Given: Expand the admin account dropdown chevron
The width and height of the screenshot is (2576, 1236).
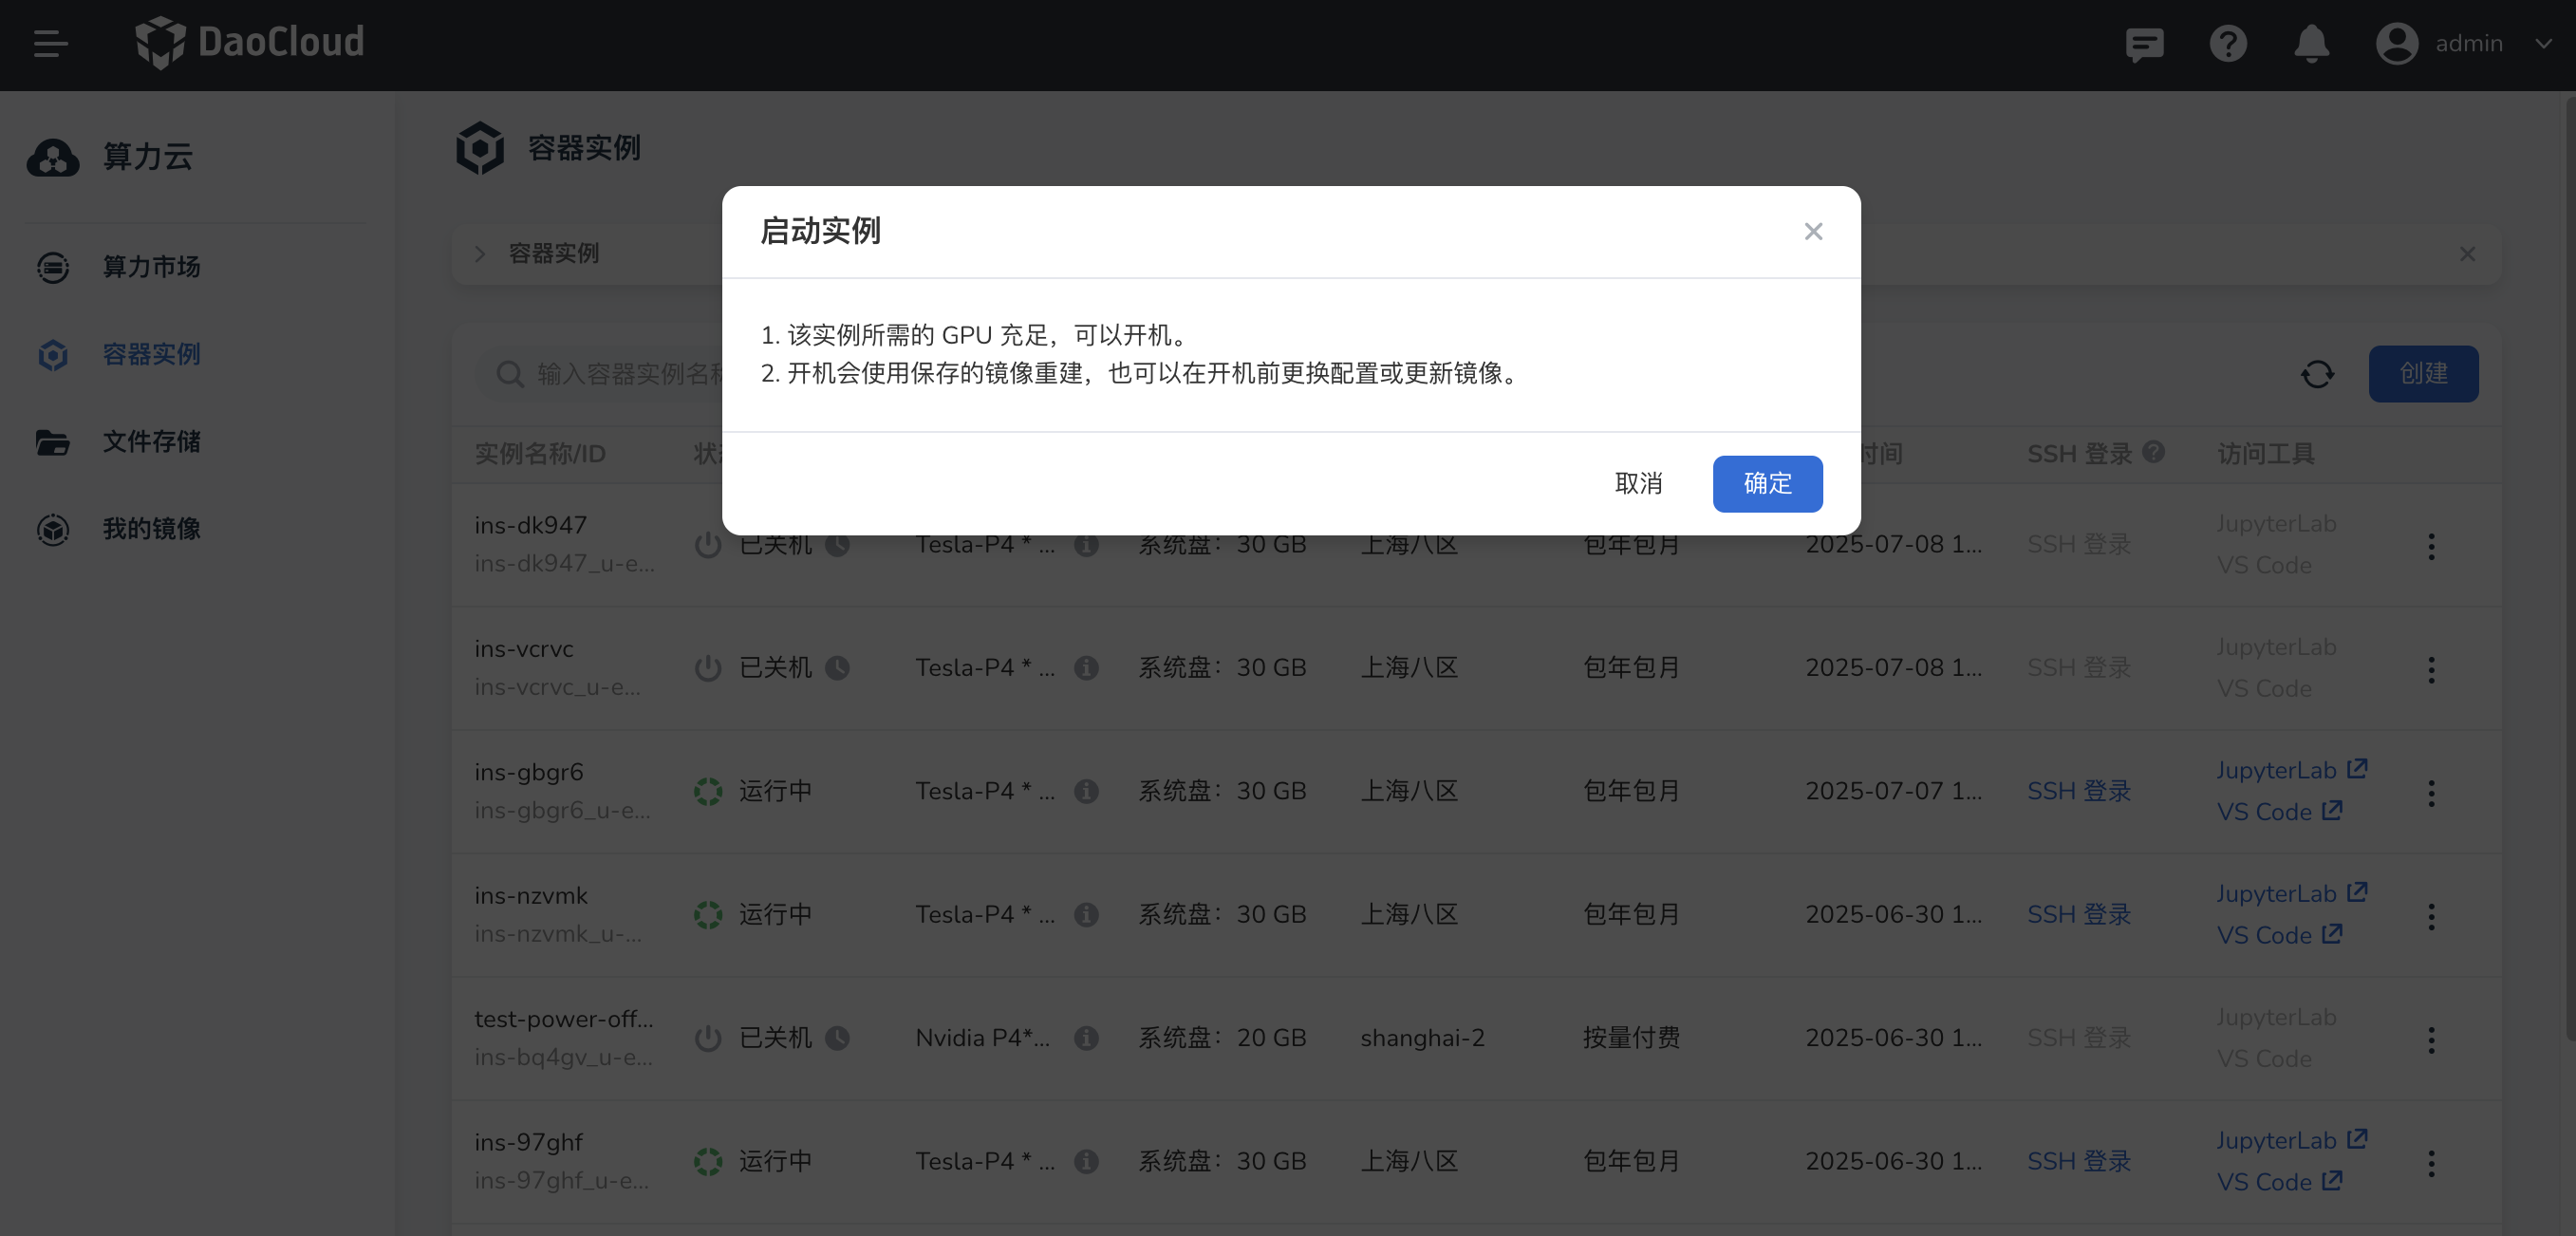Looking at the screenshot, I should pyautogui.click(x=2544, y=44).
